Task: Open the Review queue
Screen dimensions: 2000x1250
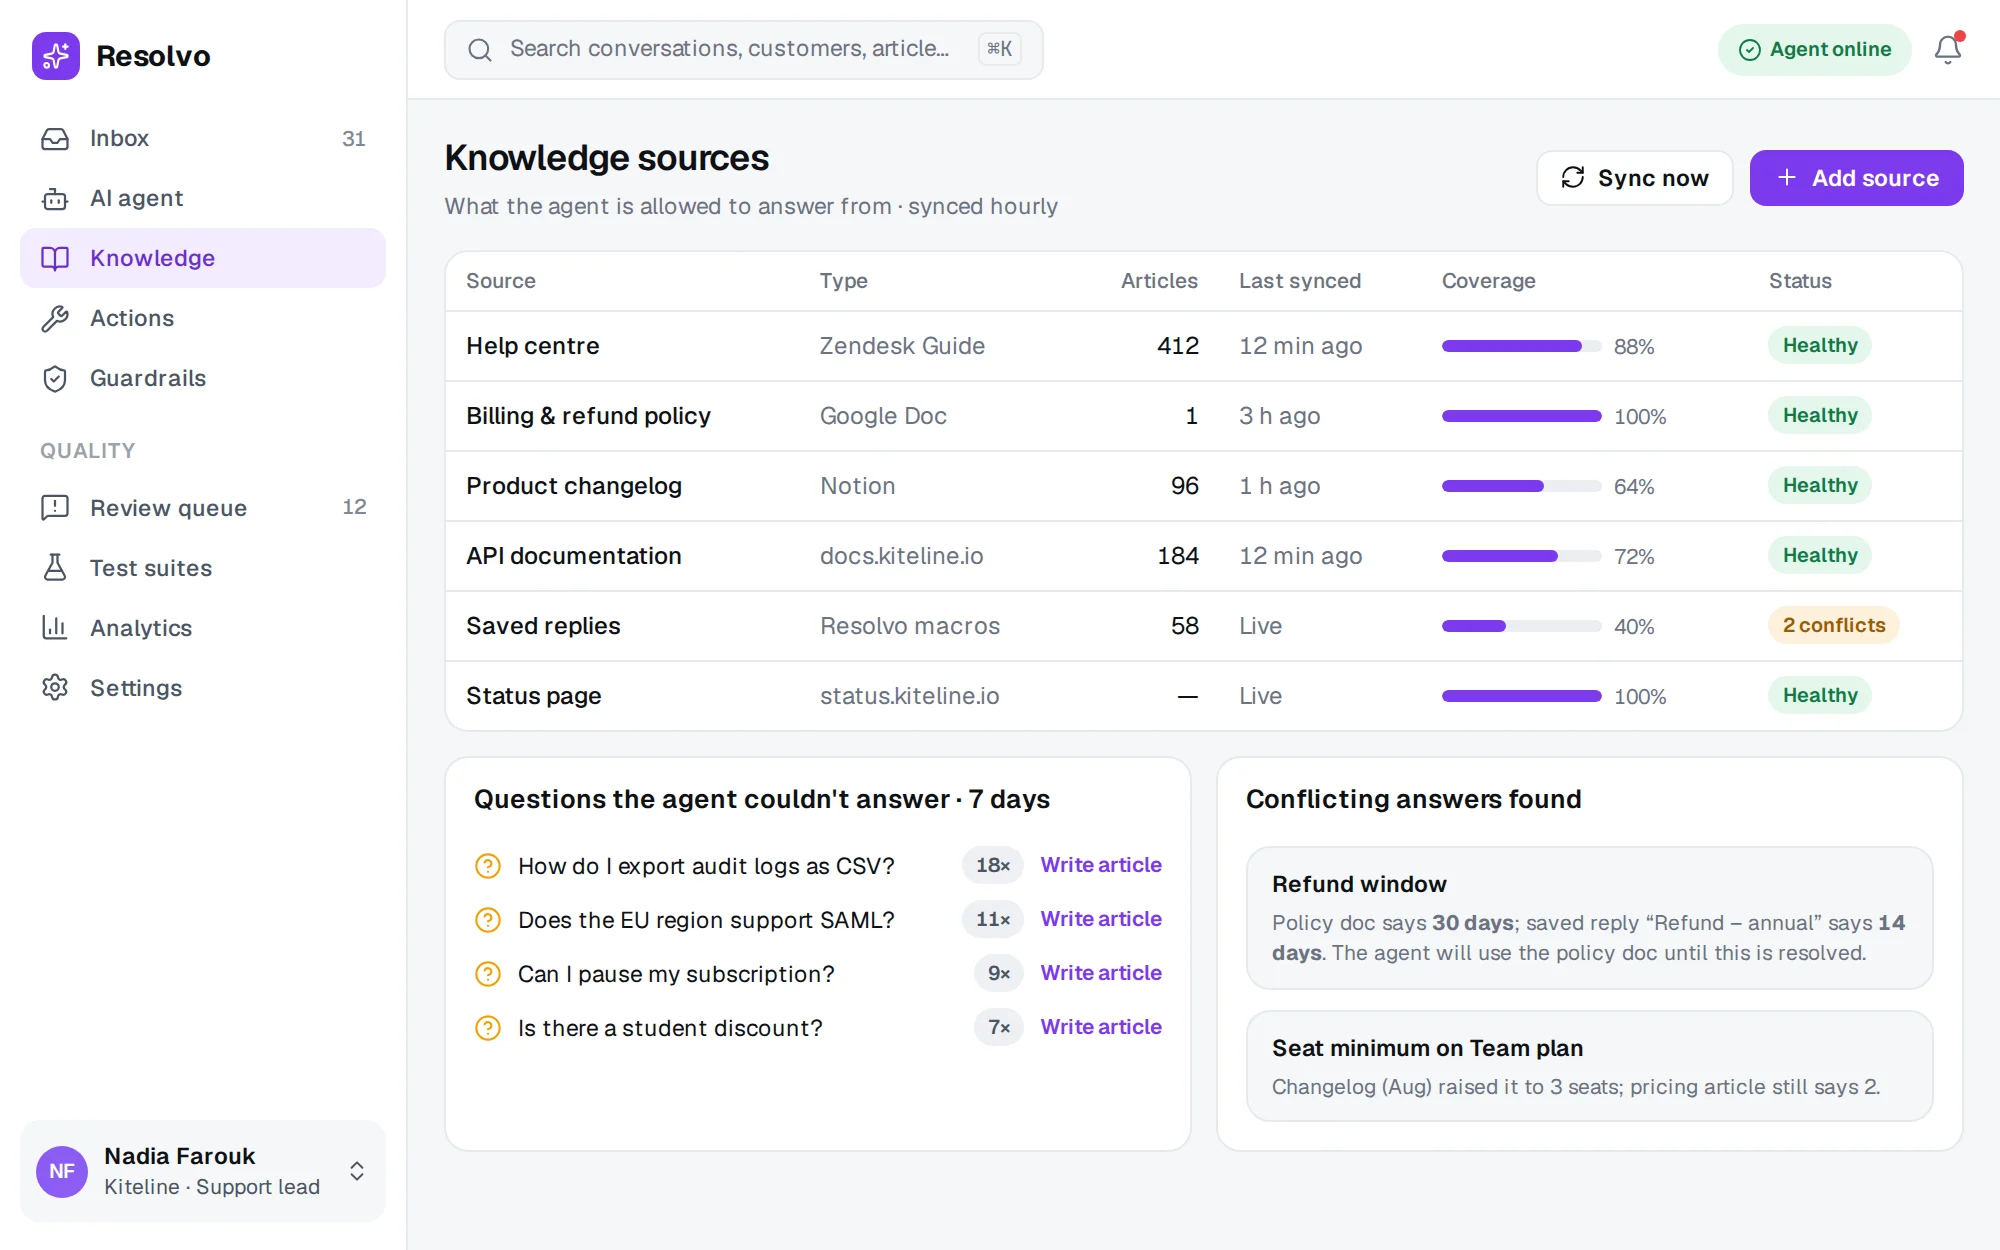Action: tap(203, 508)
